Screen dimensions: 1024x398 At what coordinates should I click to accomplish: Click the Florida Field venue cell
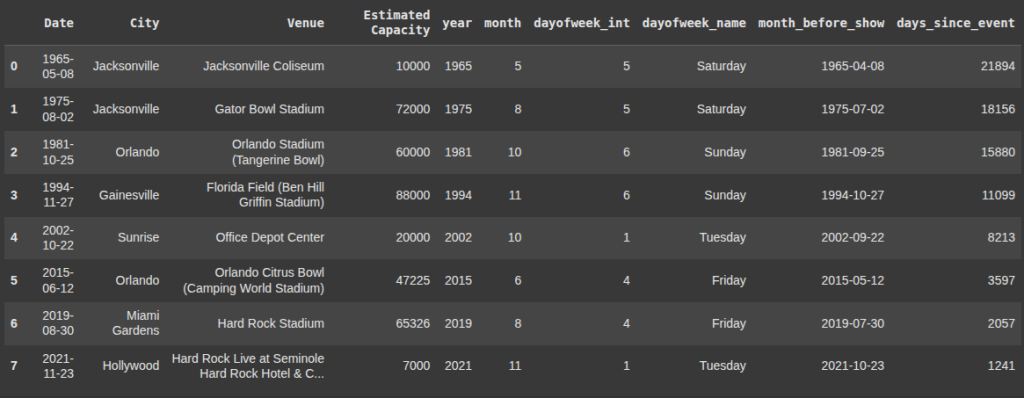click(x=265, y=195)
